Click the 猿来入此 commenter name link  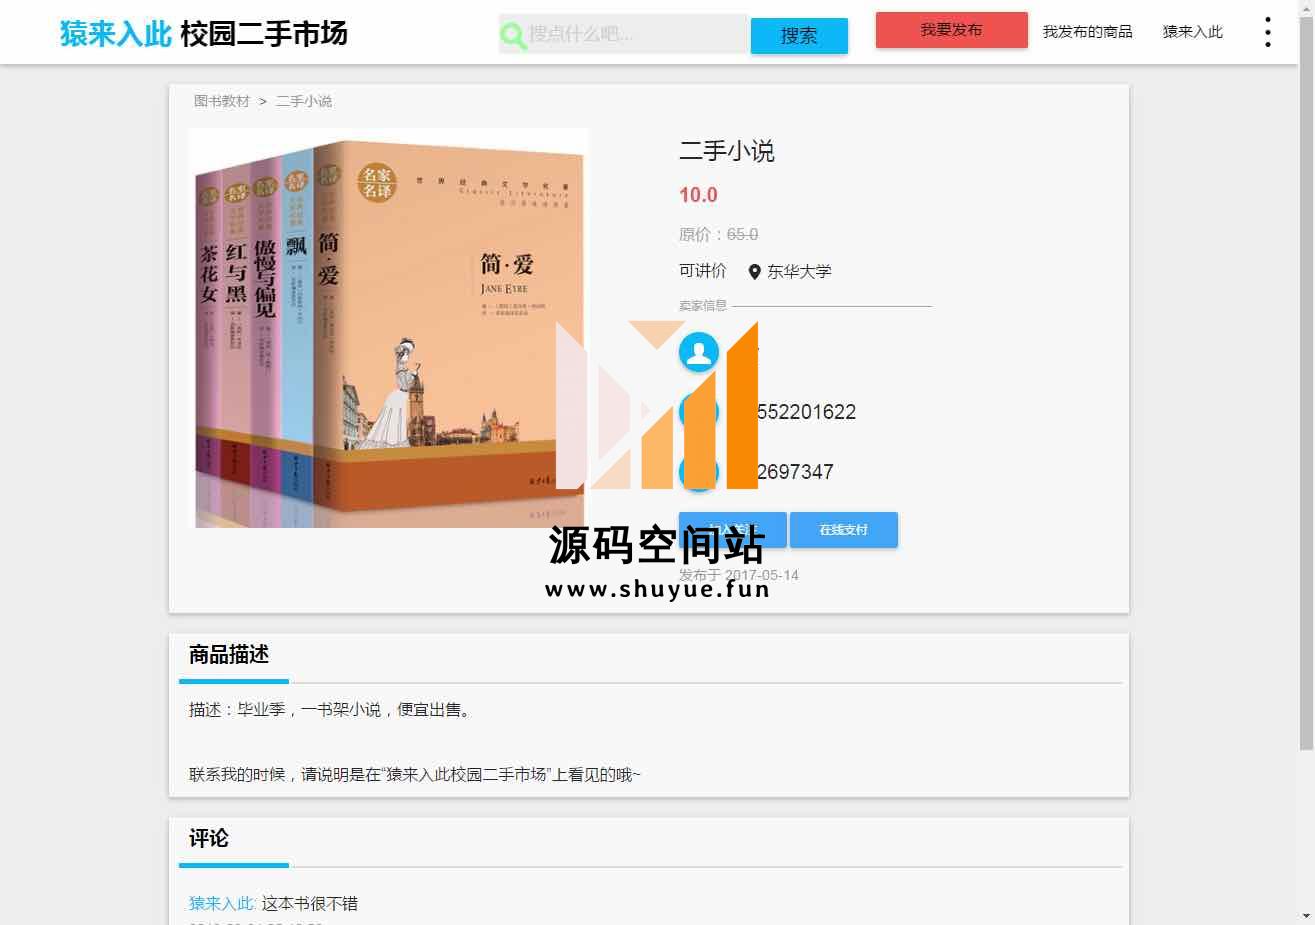(222, 903)
